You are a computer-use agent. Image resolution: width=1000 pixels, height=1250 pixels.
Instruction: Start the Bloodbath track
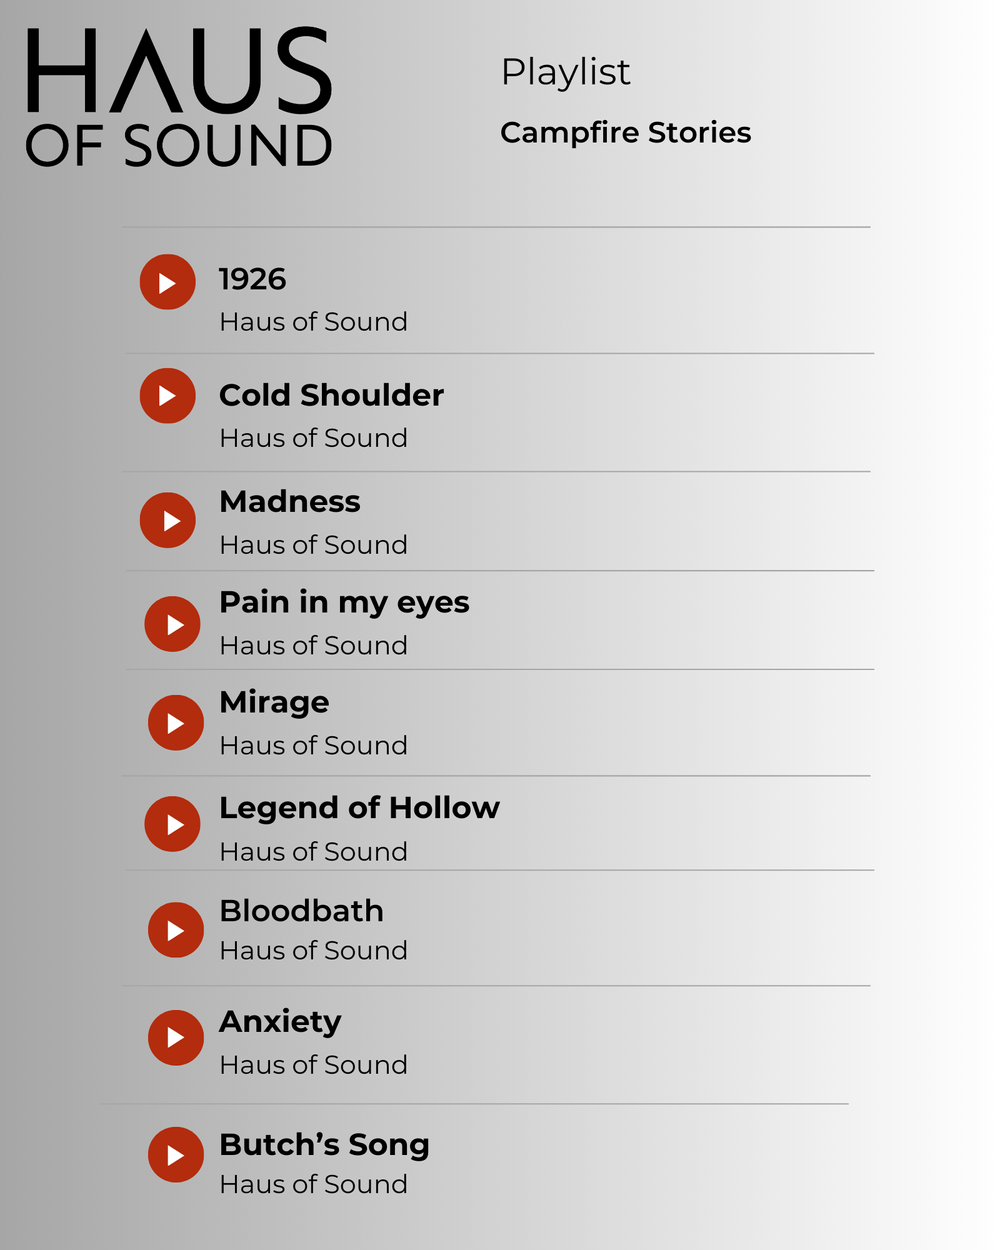(175, 930)
